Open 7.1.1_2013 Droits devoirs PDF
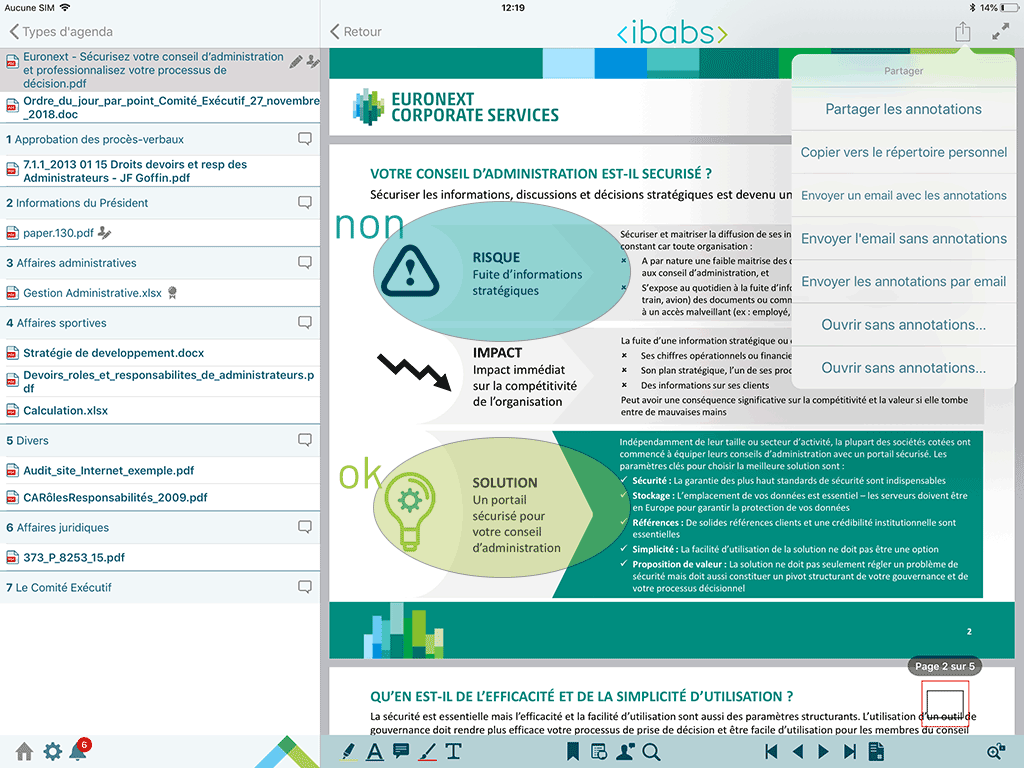 160,170
